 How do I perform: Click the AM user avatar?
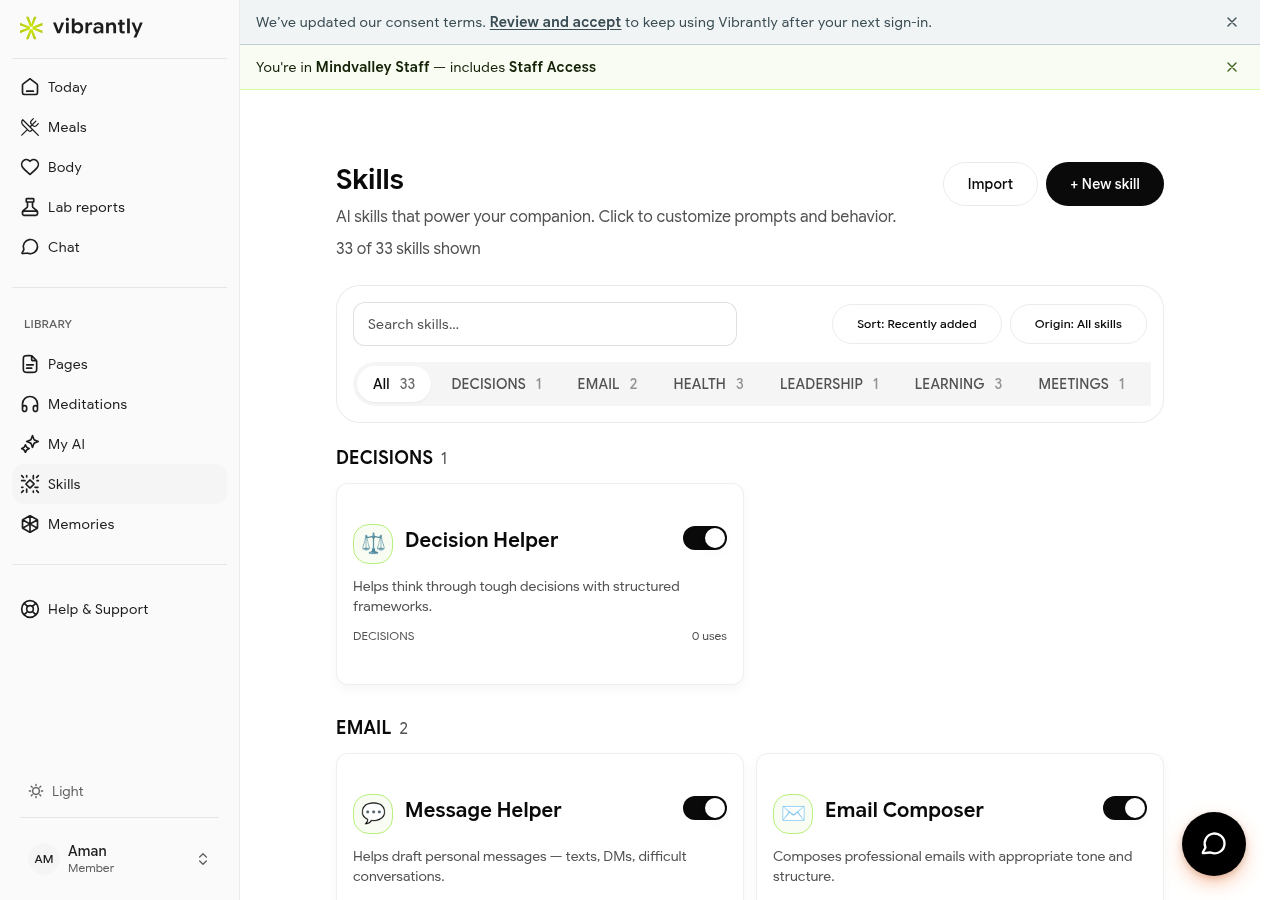(x=44, y=859)
